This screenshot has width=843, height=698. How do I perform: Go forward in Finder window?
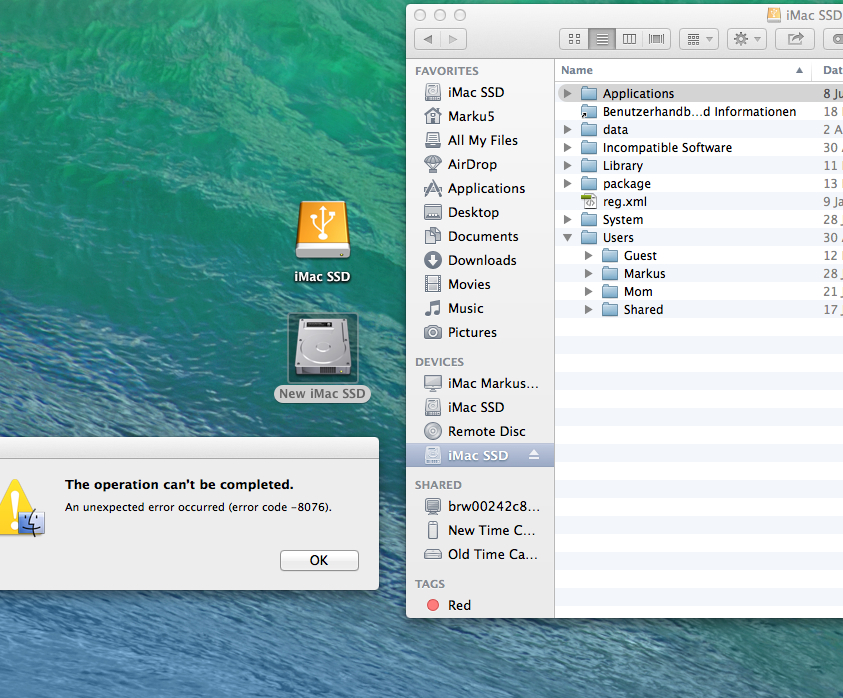click(x=453, y=39)
